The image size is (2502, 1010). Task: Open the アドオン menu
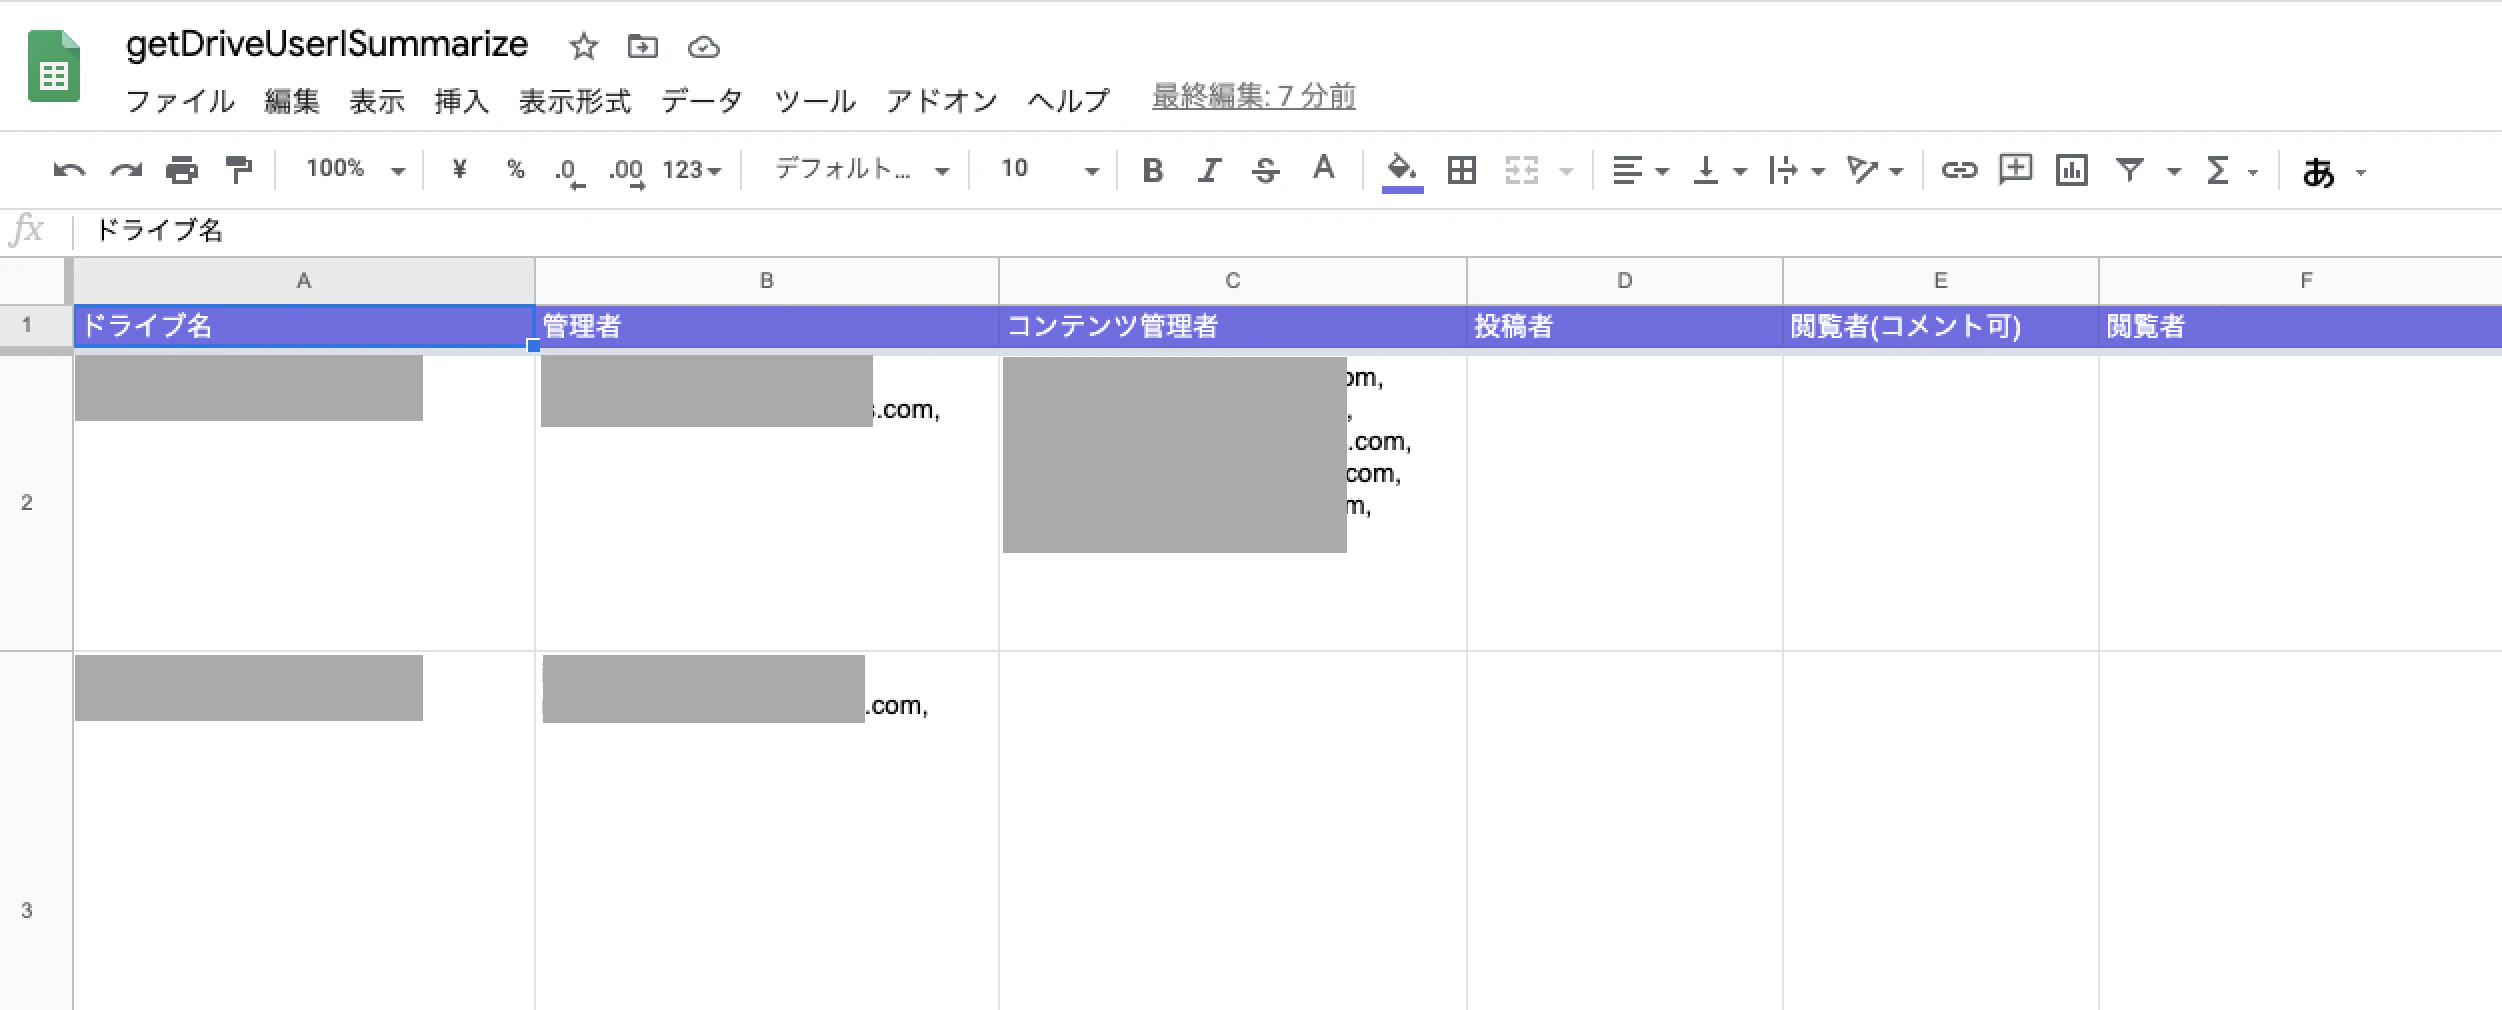point(941,101)
